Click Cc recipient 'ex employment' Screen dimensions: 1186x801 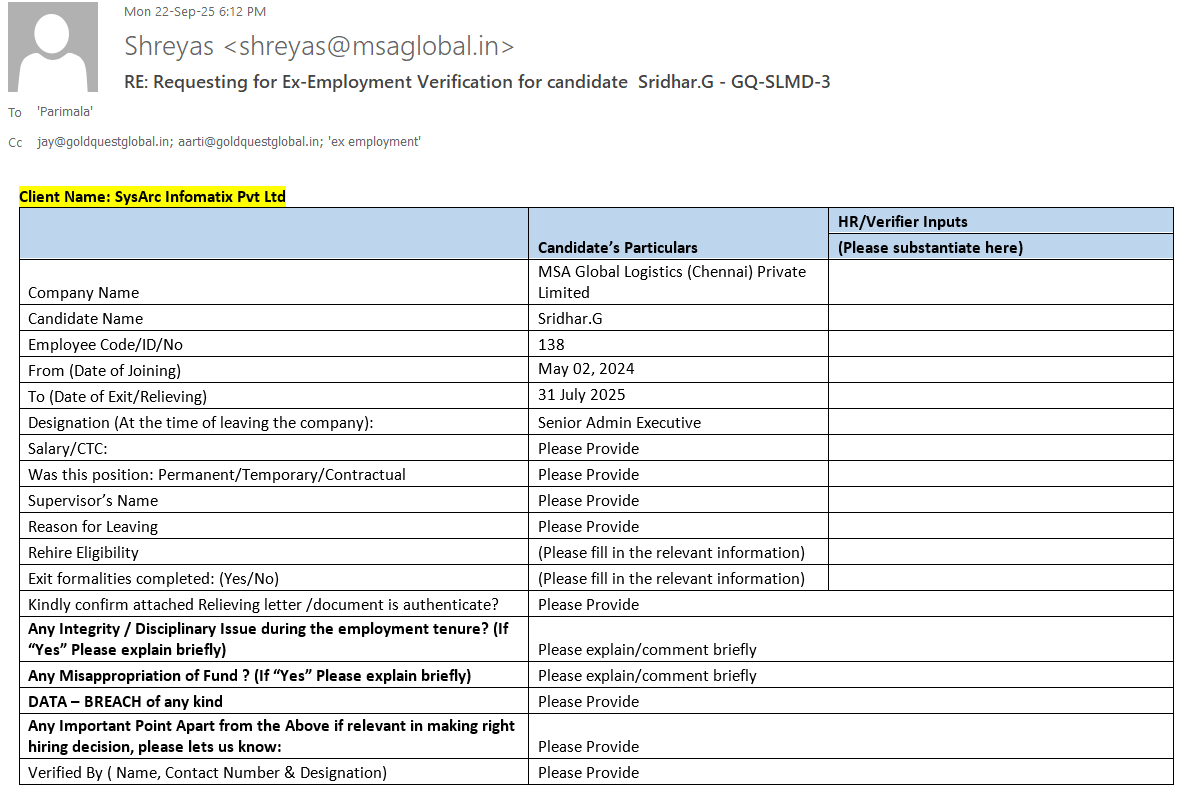374,141
